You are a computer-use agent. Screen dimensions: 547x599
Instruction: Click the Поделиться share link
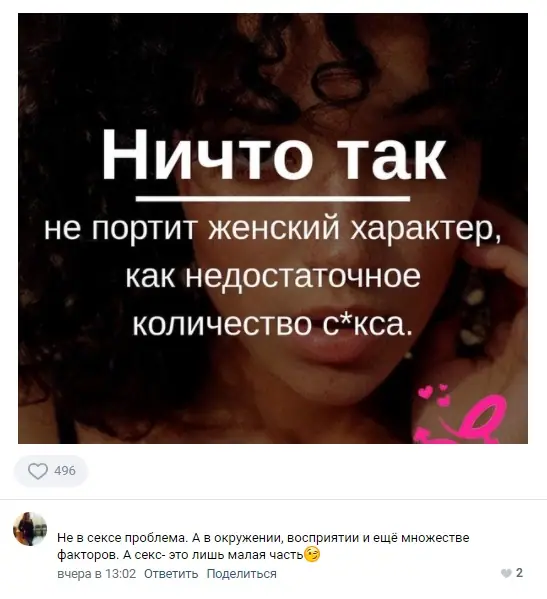coord(241,574)
